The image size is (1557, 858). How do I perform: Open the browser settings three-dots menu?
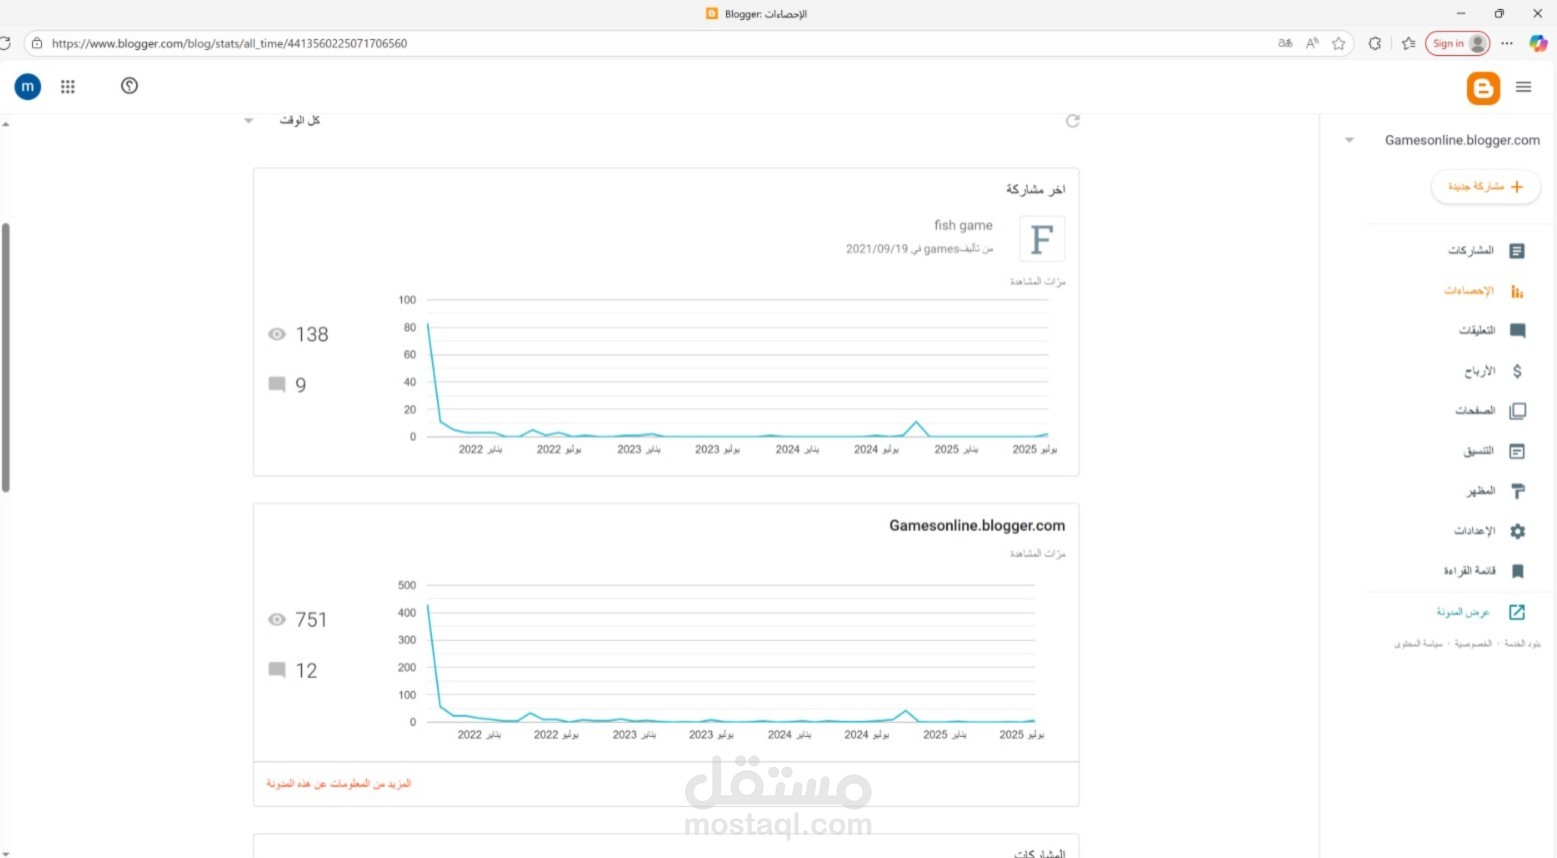coord(1507,44)
